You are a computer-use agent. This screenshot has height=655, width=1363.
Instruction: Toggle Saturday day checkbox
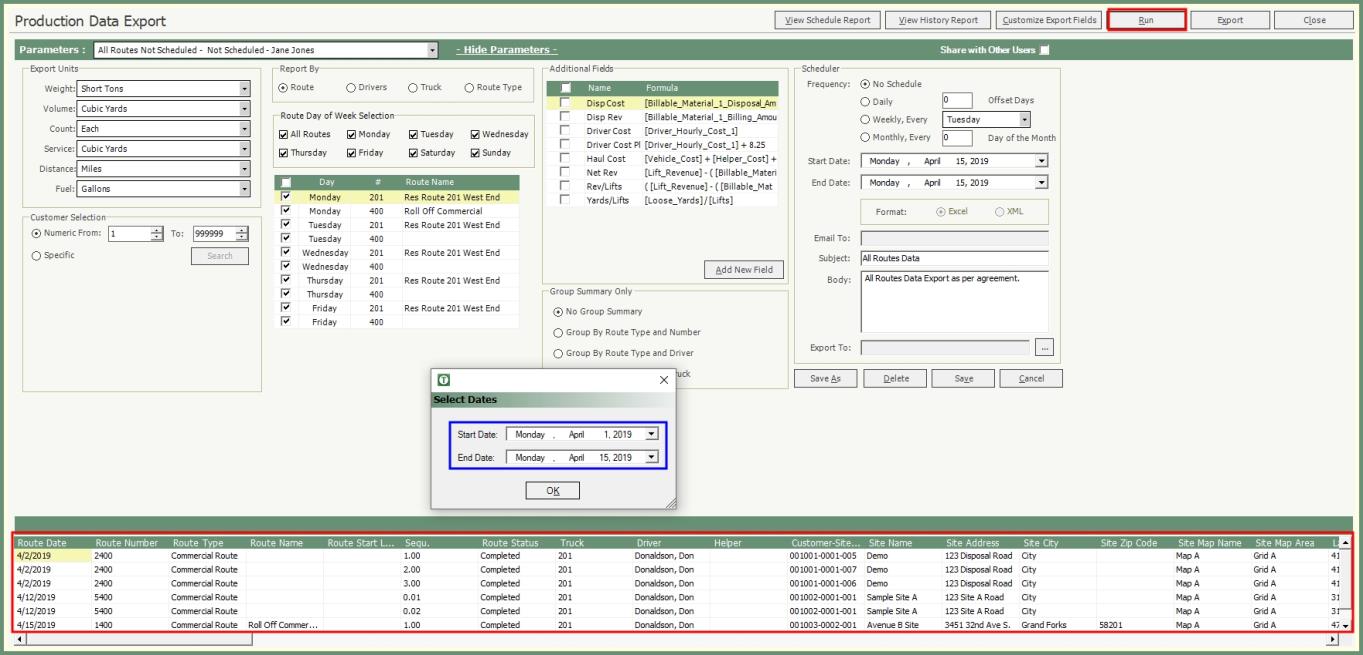(414, 153)
